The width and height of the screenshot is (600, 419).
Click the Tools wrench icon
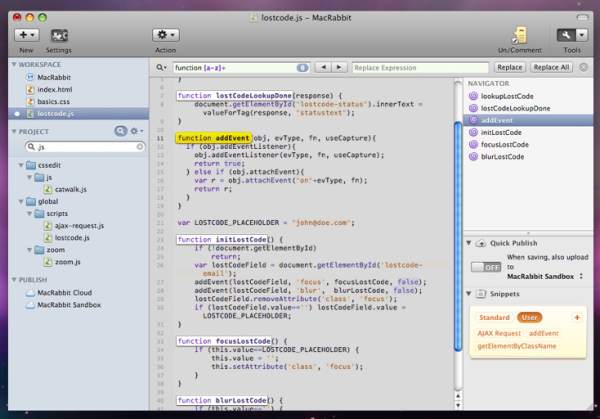point(566,35)
